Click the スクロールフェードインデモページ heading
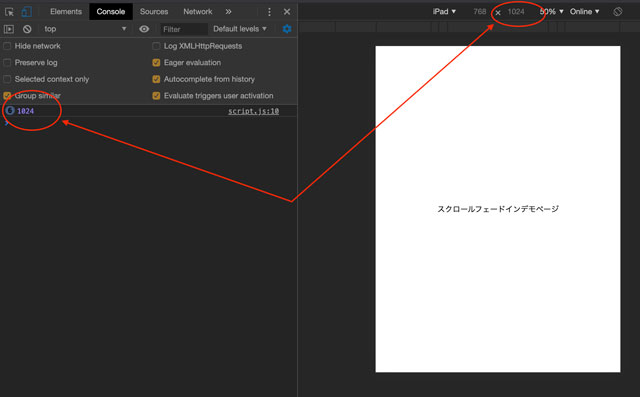Viewport: 640px width, 397px height. (x=498, y=209)
